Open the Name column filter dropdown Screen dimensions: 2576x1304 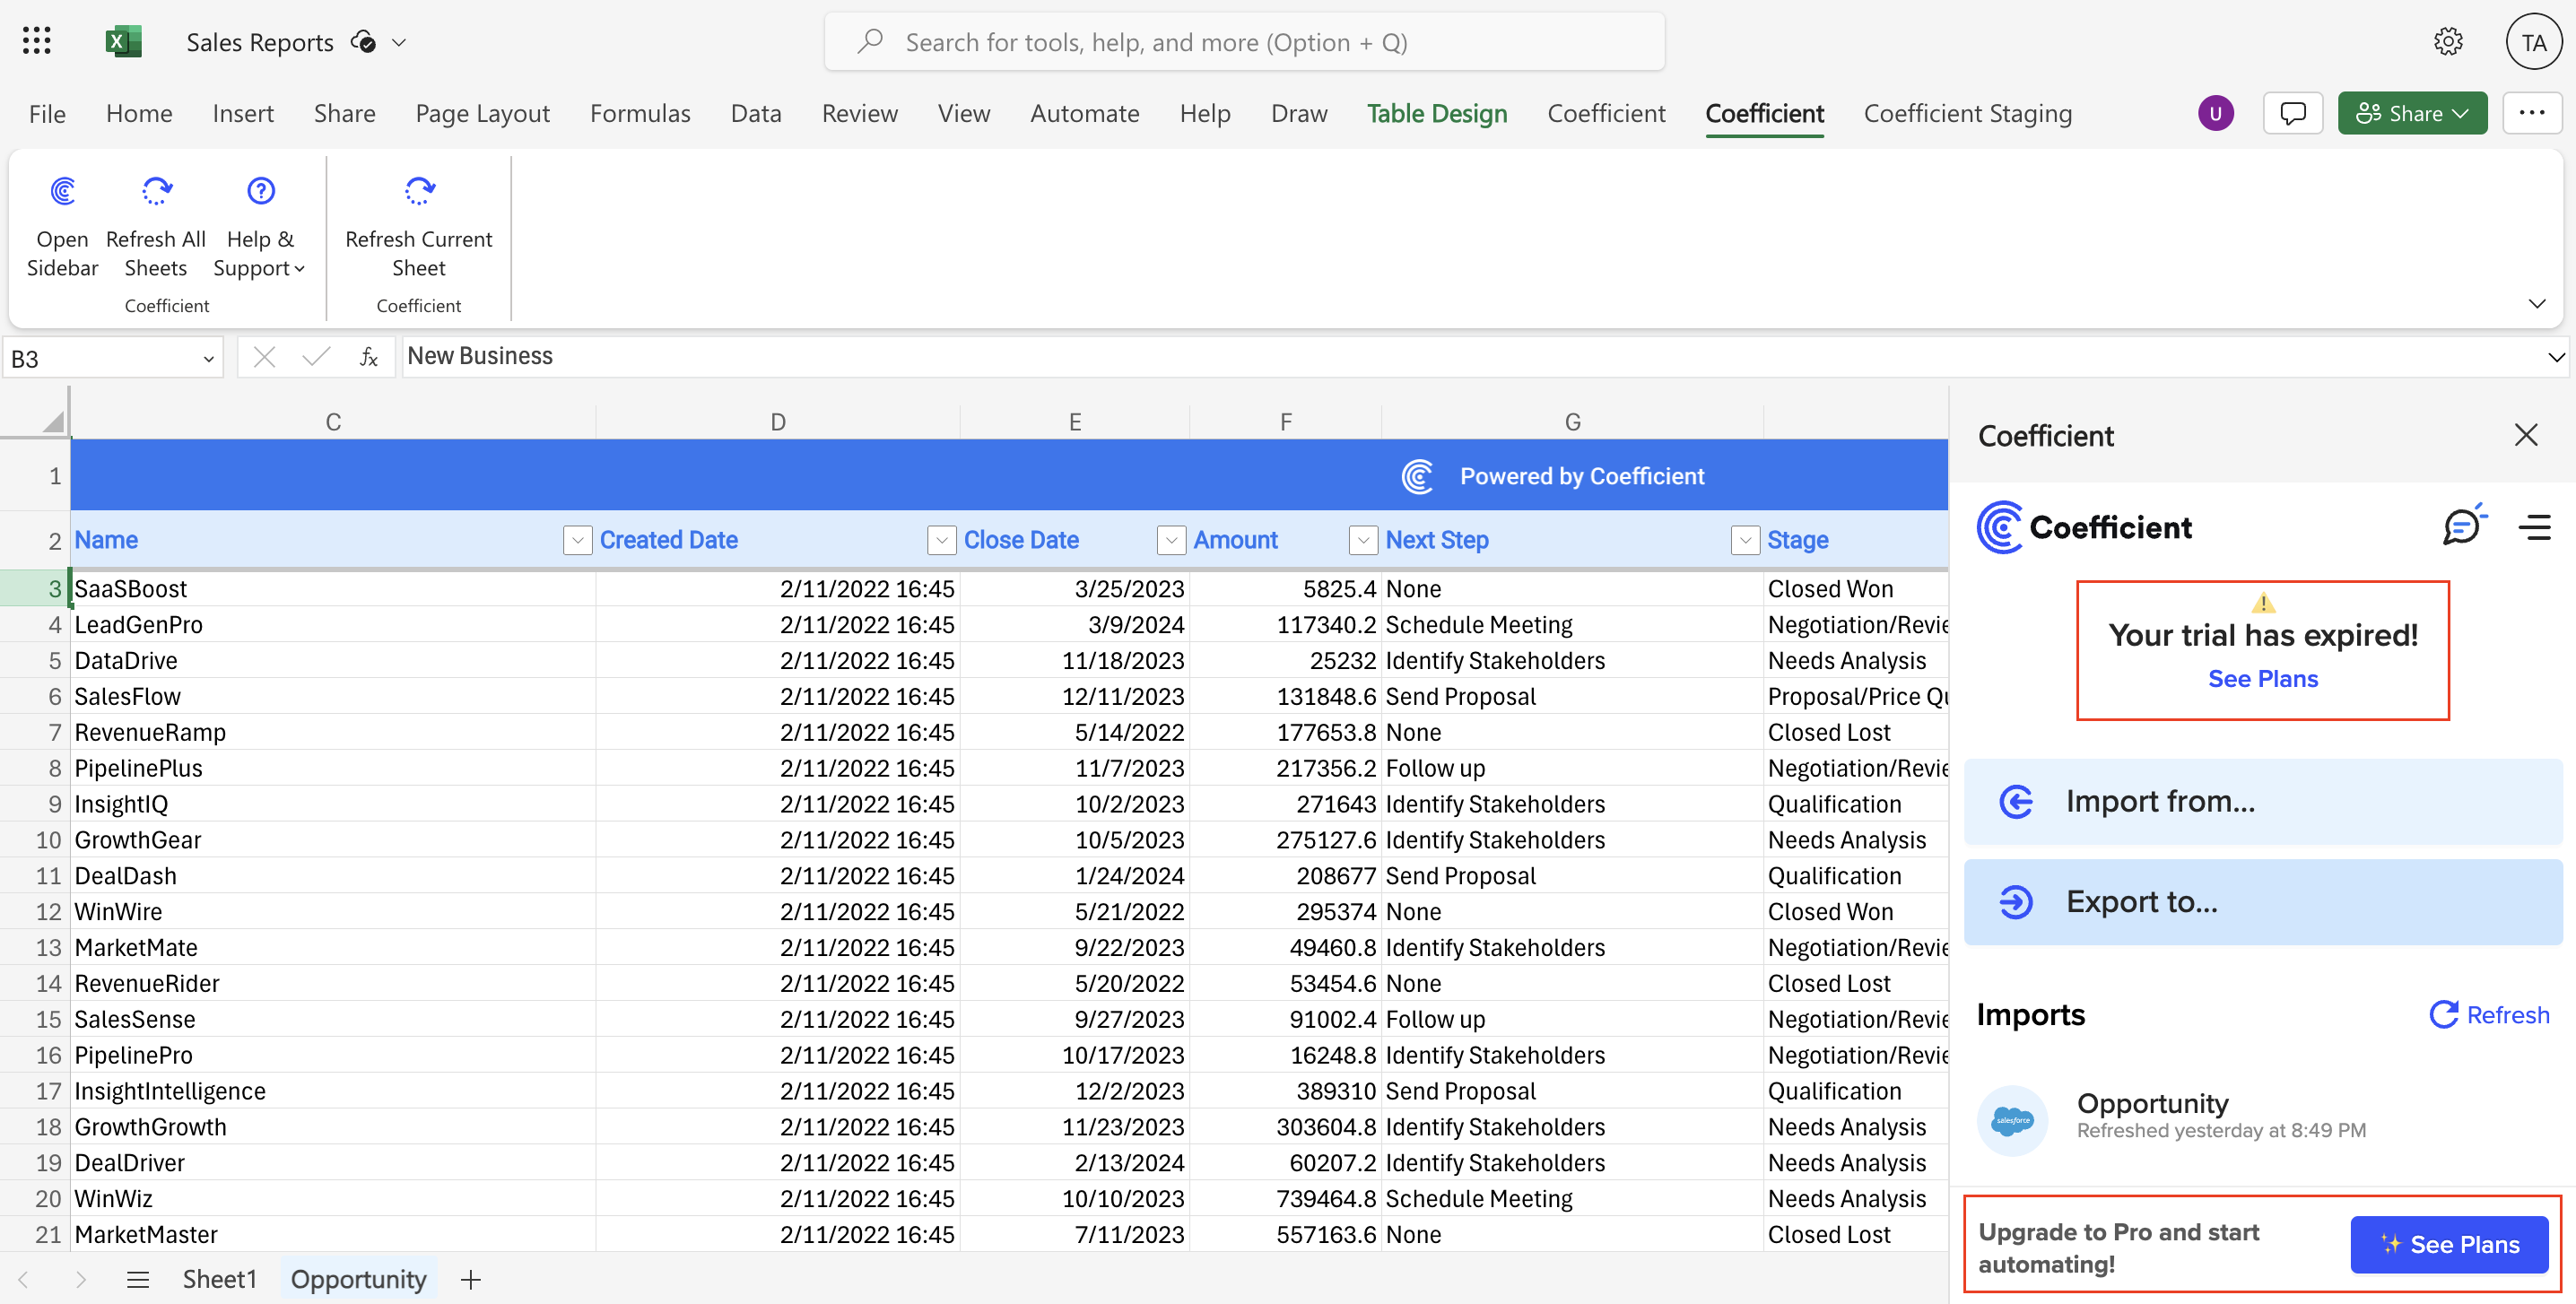coord(577,540)
